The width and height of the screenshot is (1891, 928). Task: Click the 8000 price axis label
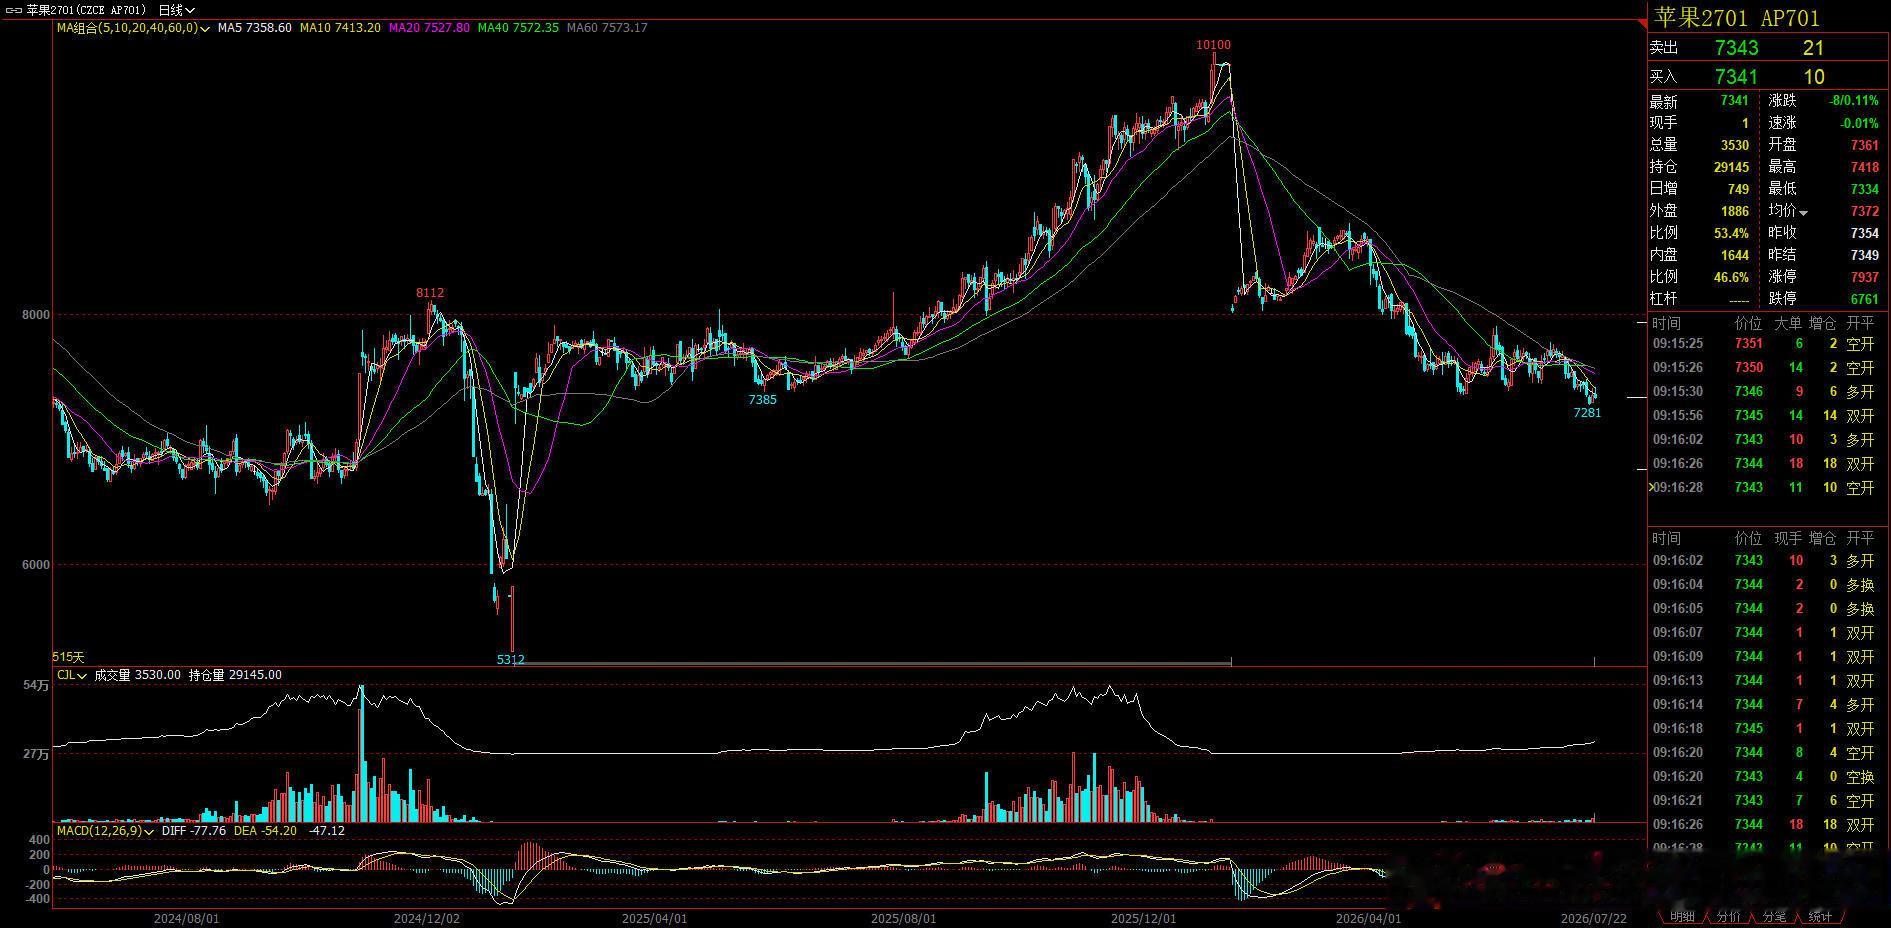[35, 315]
